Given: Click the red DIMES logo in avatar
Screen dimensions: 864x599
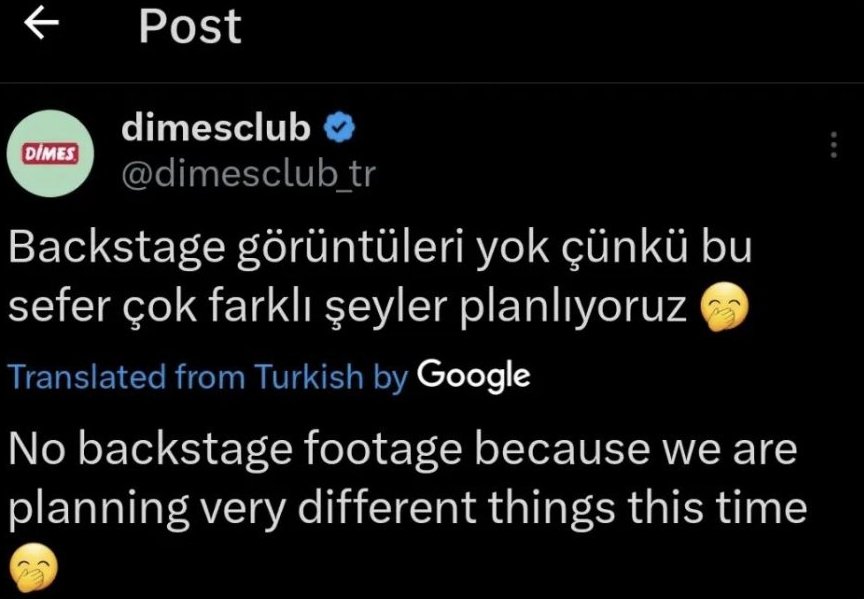Looking at the screenshot, I should pos(50,154).
